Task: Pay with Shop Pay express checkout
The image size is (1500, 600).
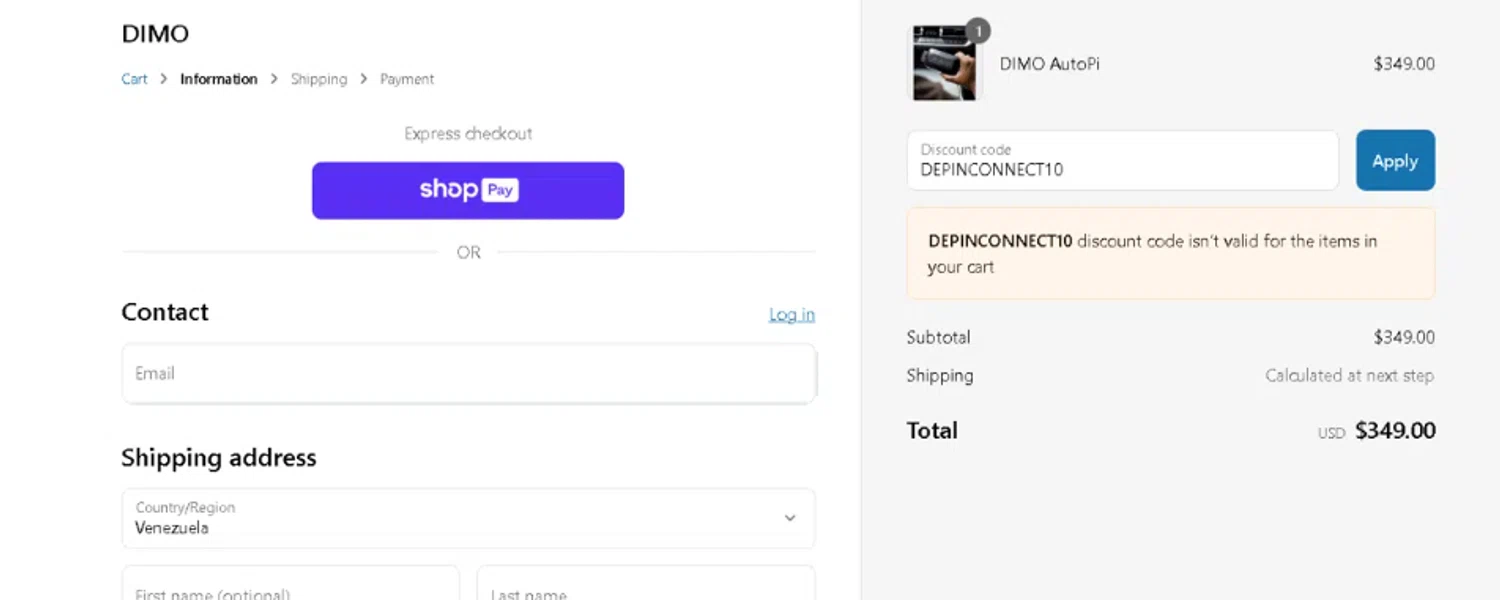Action: pos(468,190)
